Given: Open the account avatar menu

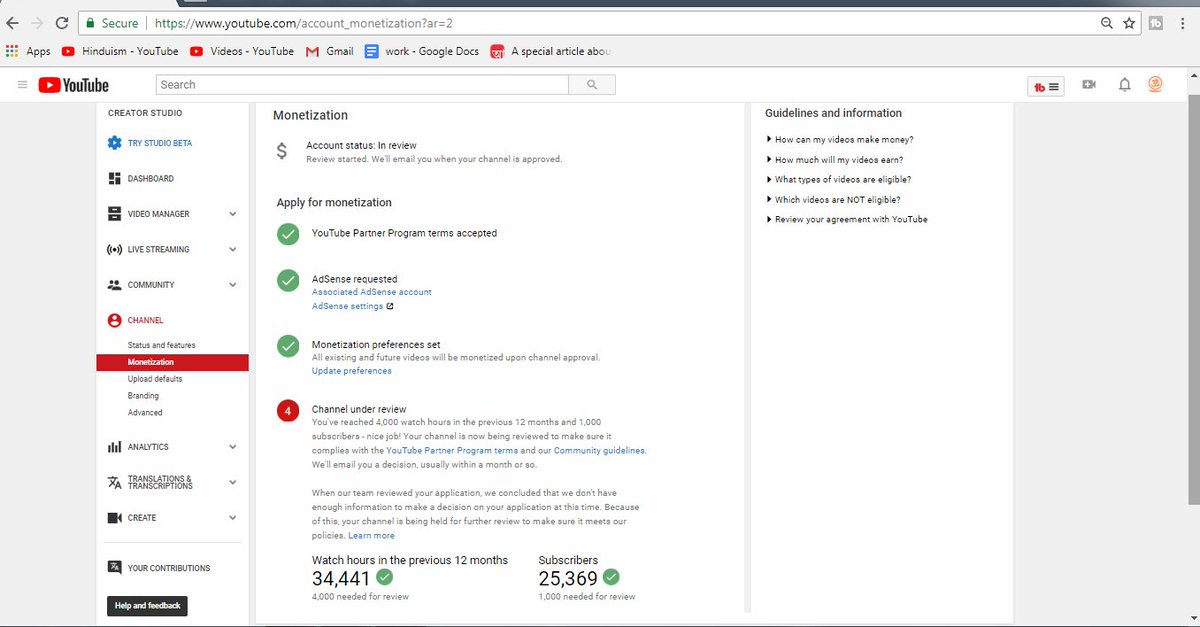Looking at the screenshot, I should pyautogui.click(x=1155, y=85).
